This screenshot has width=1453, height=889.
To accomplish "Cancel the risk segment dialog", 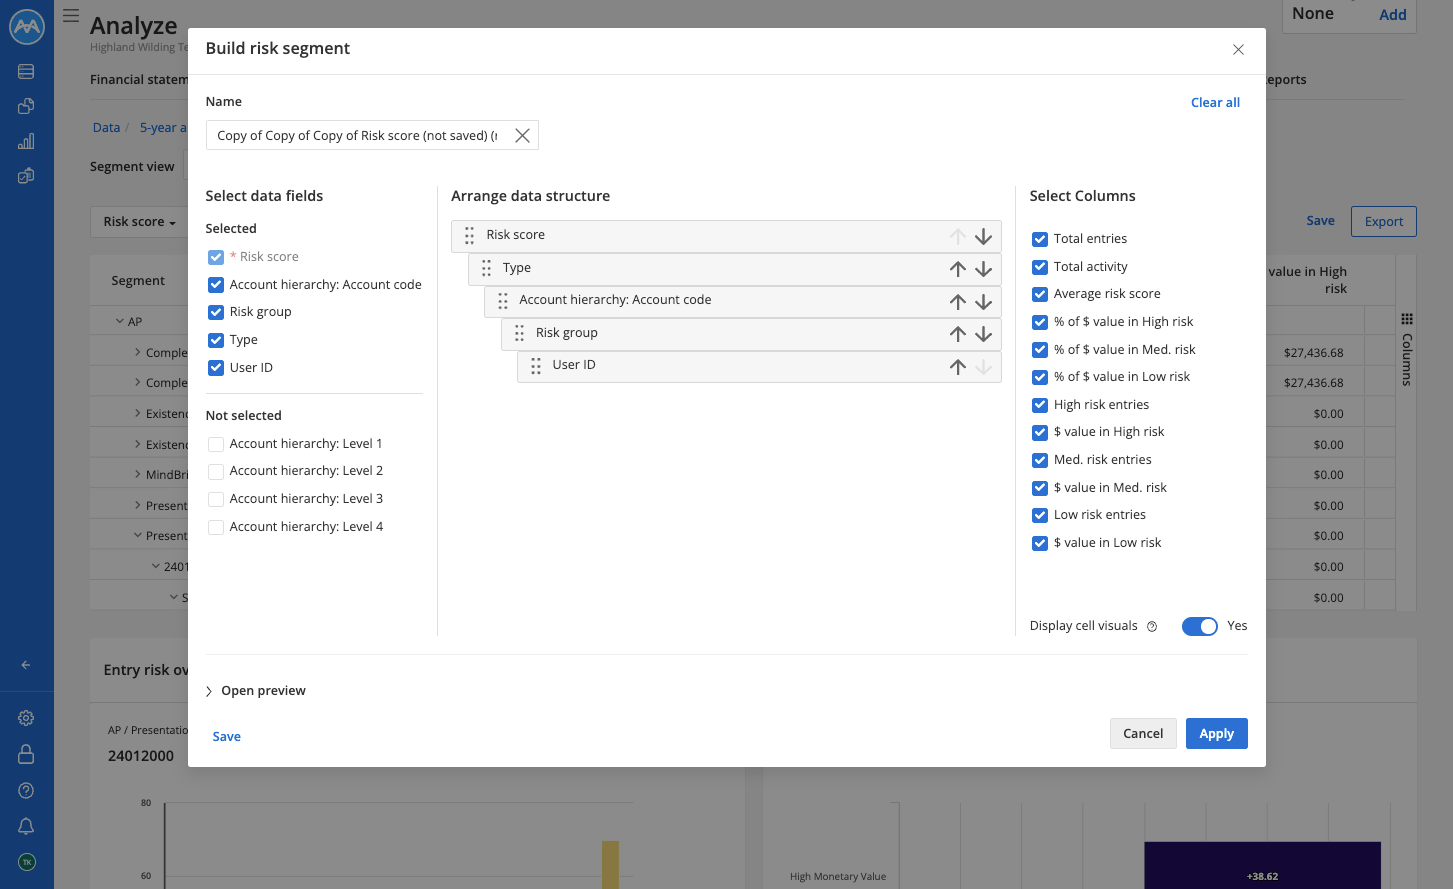I will pos(1143,733).
